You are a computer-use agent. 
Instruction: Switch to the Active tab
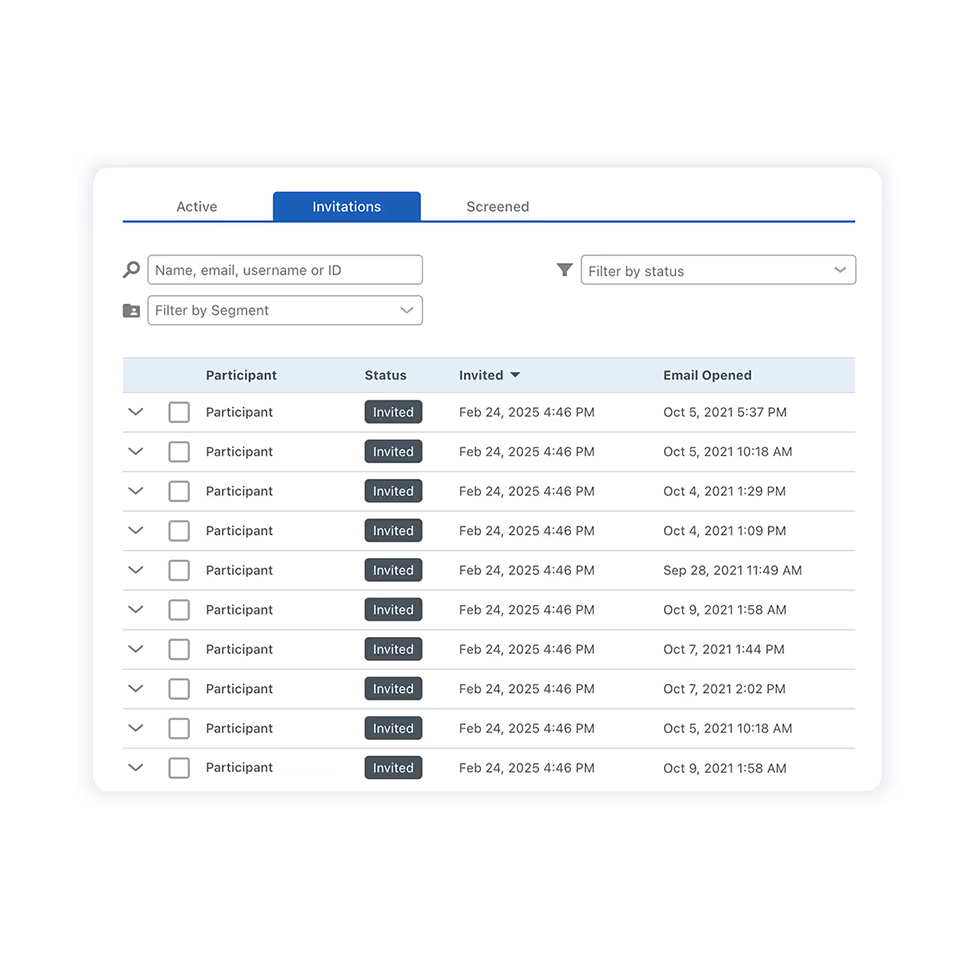pyautogui.click(x=197, y=207)
